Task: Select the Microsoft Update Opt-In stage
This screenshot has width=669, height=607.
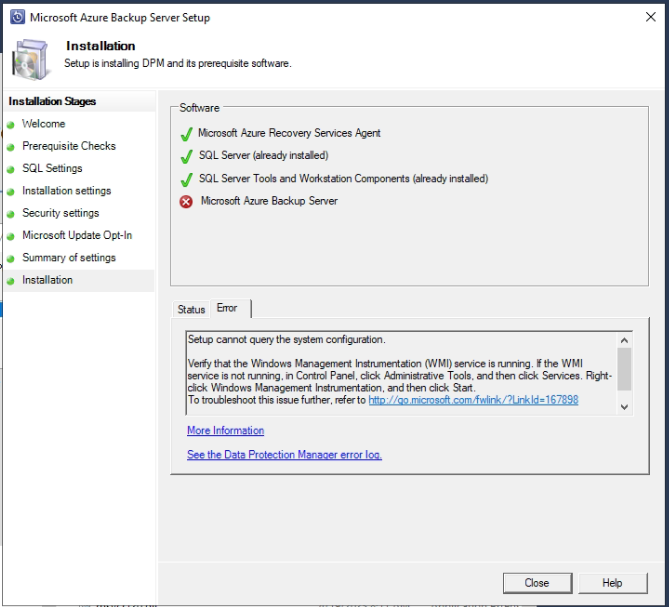Action: coord(77,235)
